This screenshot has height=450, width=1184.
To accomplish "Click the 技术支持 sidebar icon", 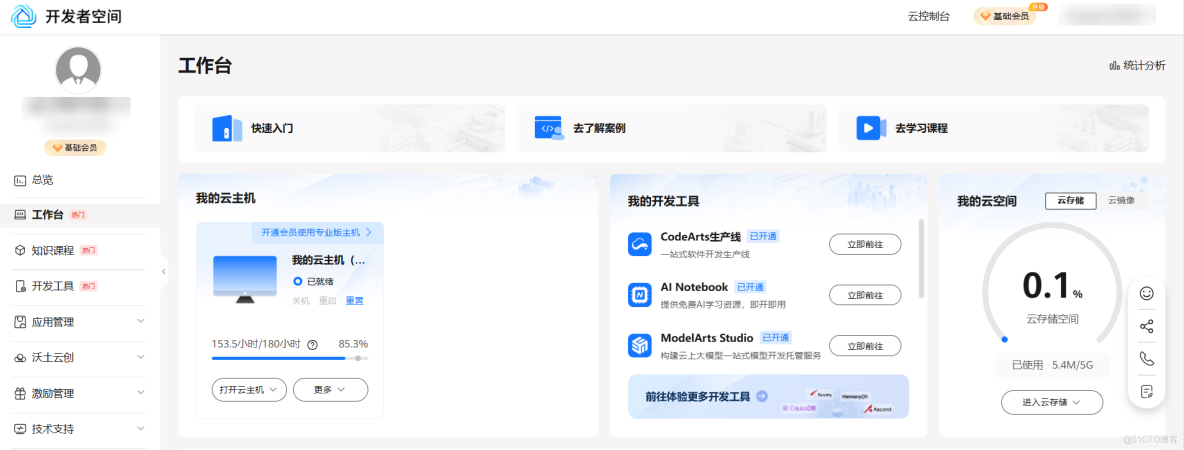I will click(20, 429).
